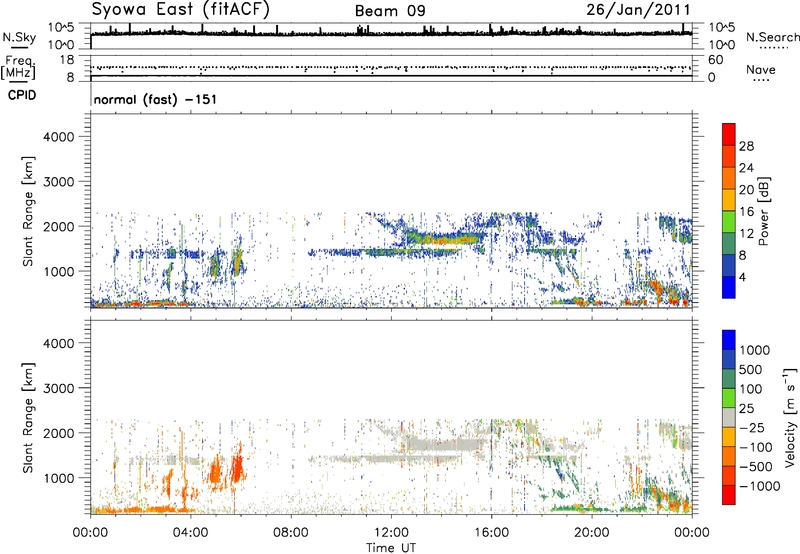Click the 'CPID' label

point(22,95)
